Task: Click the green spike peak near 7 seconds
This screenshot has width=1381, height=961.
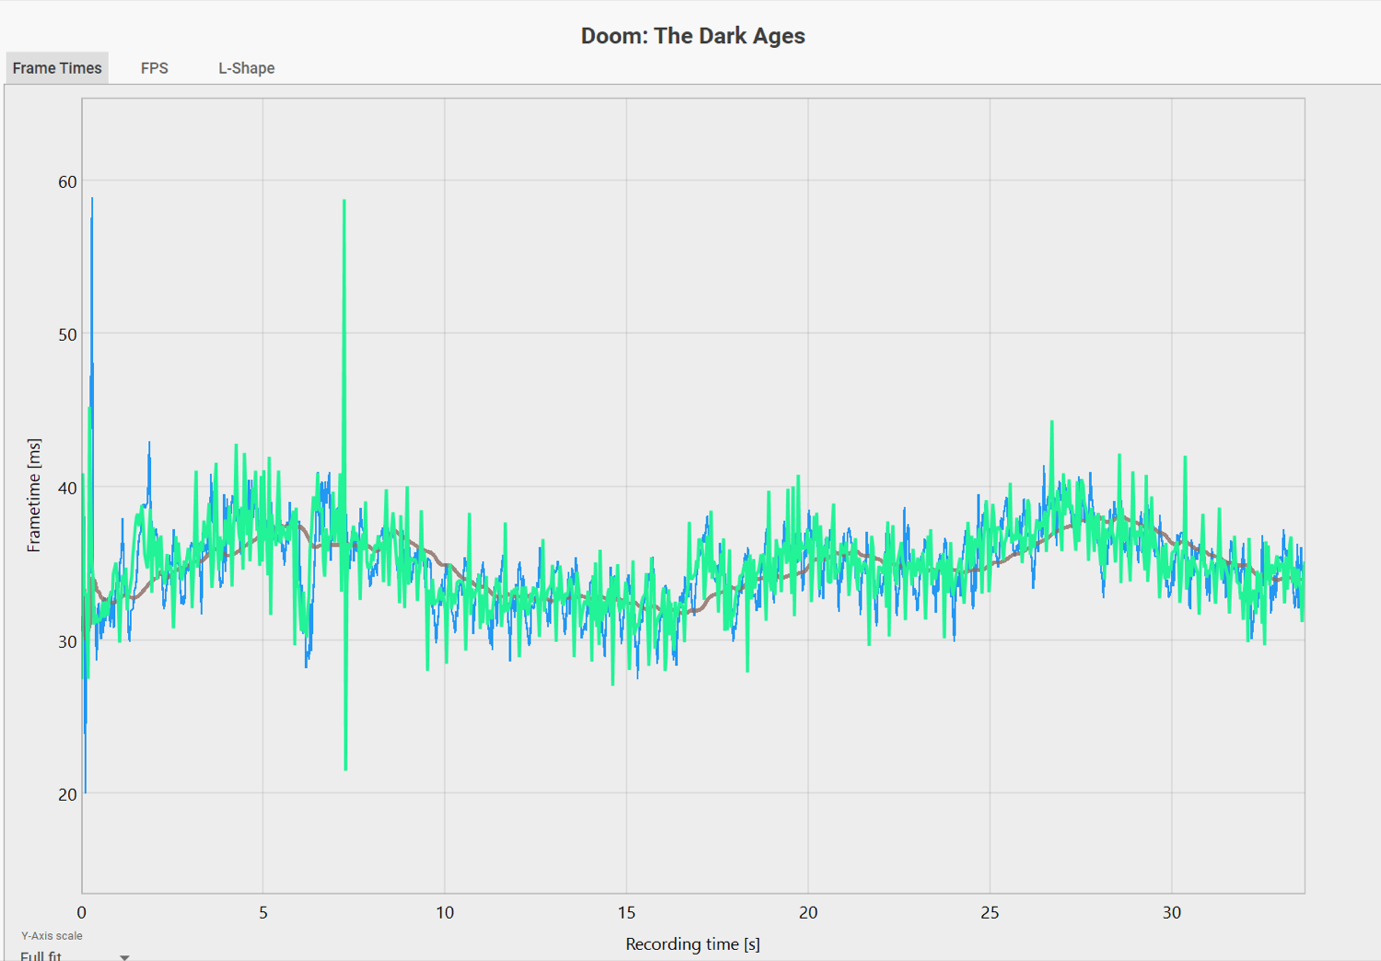Action: point(344,202)
